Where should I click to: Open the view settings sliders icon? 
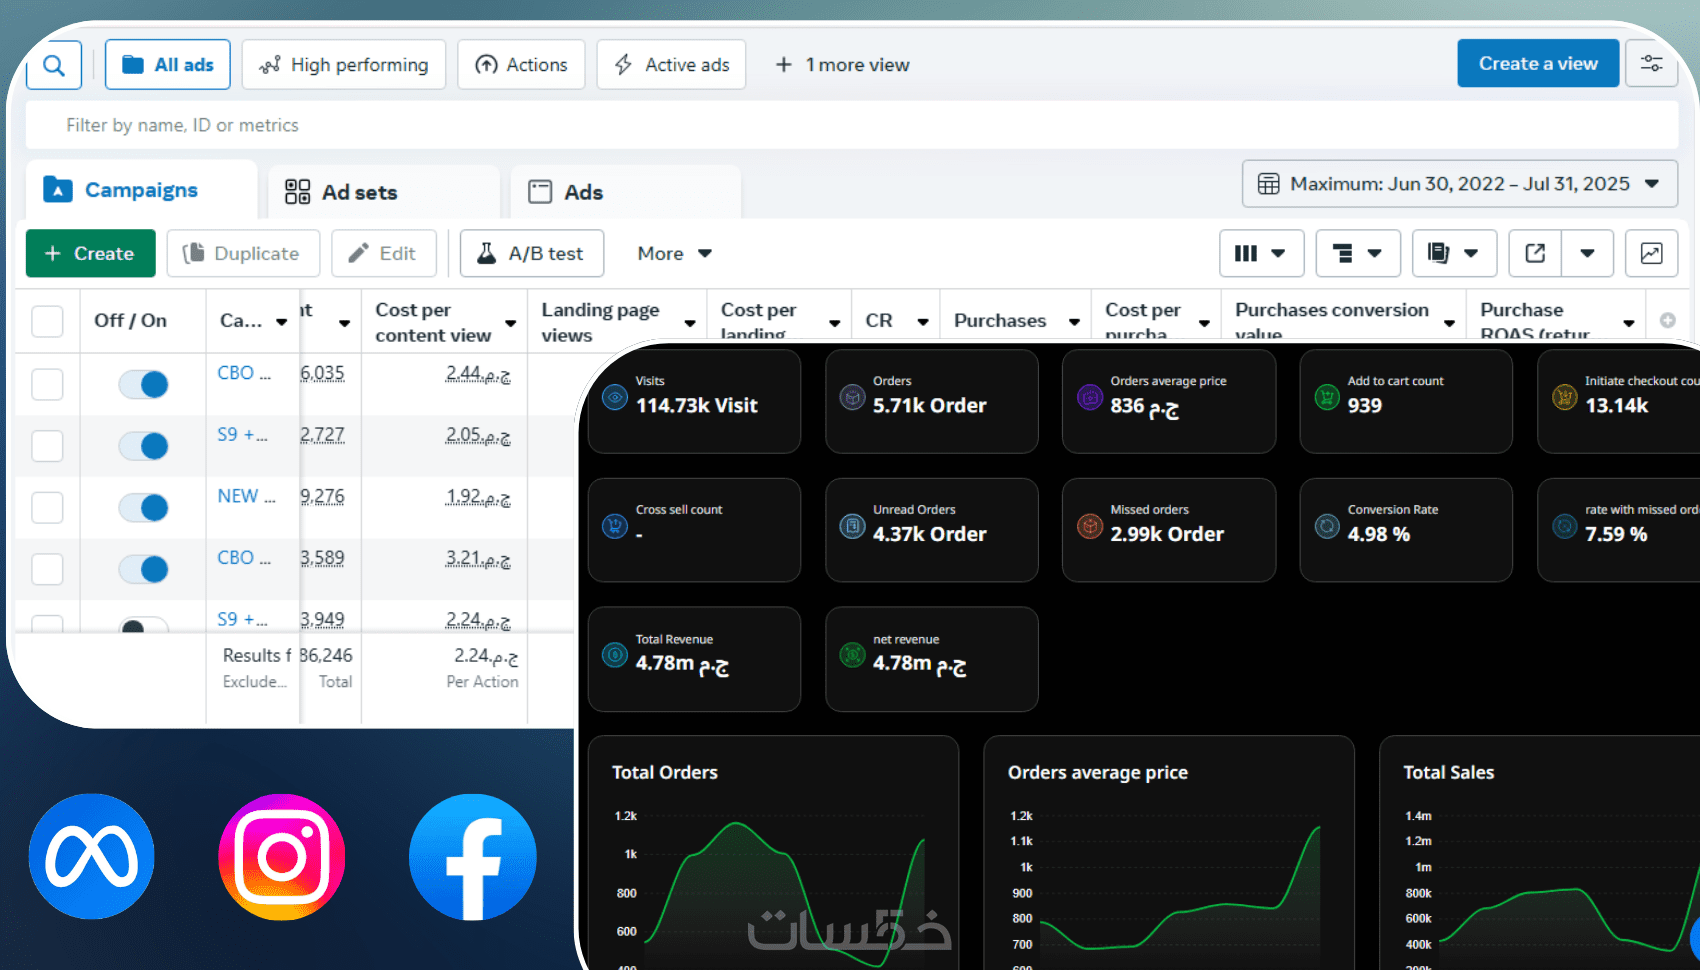coord(1651,63)
